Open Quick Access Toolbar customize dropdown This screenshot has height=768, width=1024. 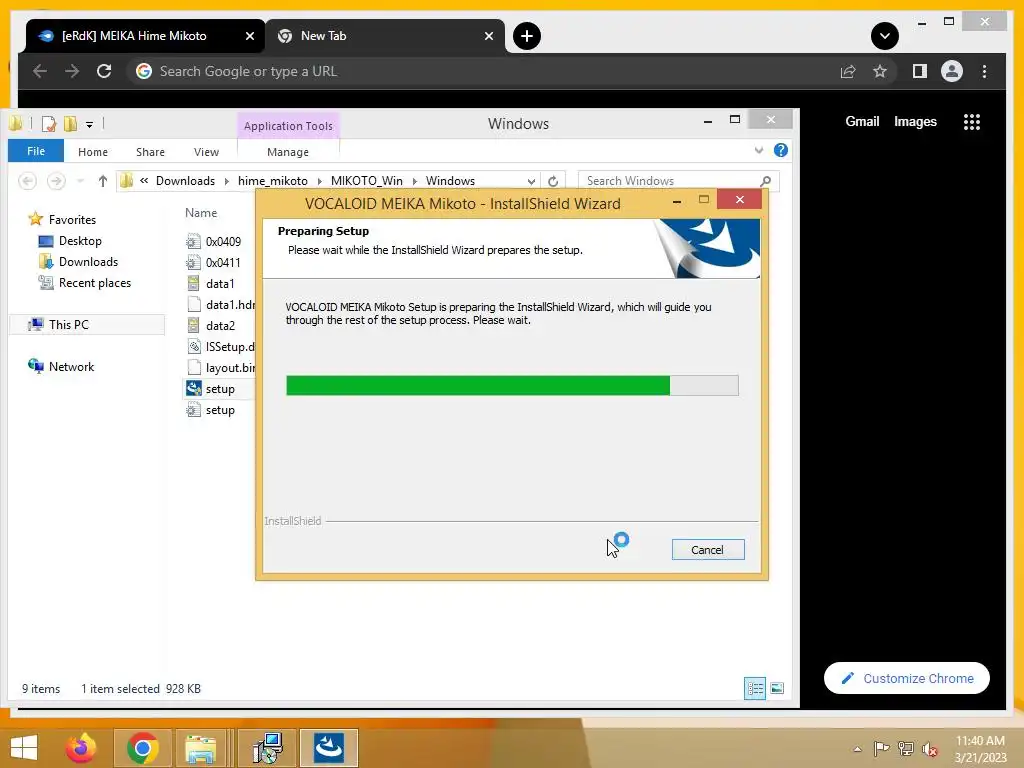tap(89, 123)
